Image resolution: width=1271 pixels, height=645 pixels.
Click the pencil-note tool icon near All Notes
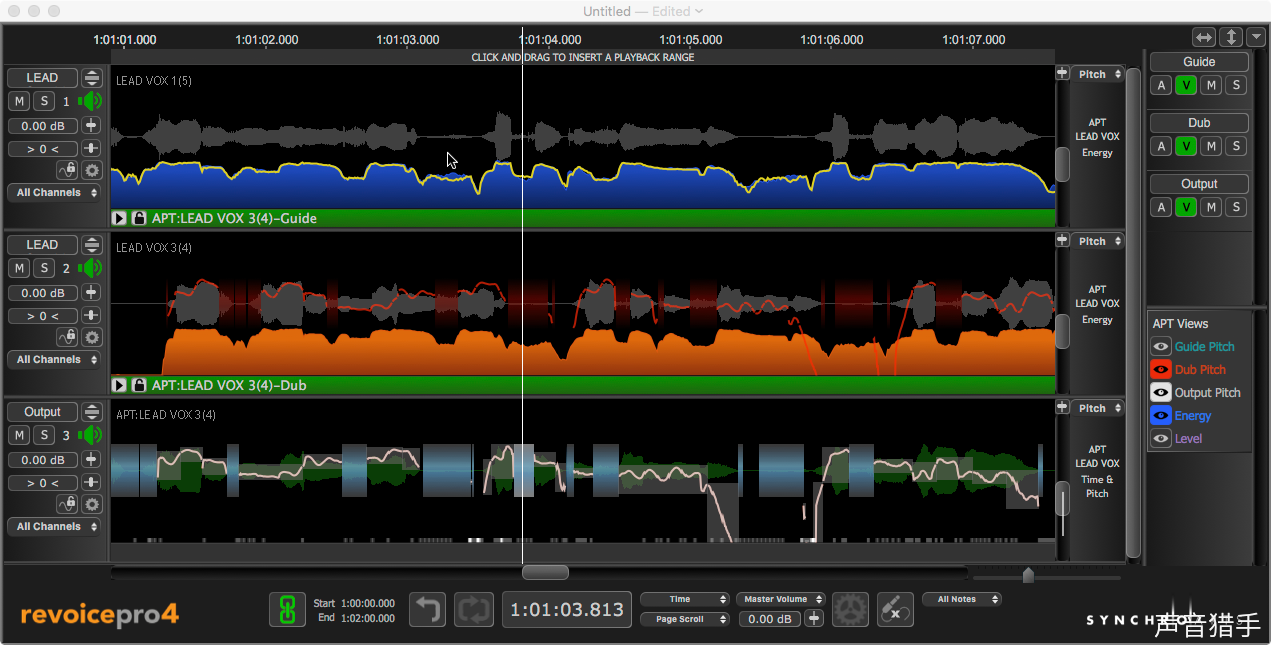[x=895, y=609]
